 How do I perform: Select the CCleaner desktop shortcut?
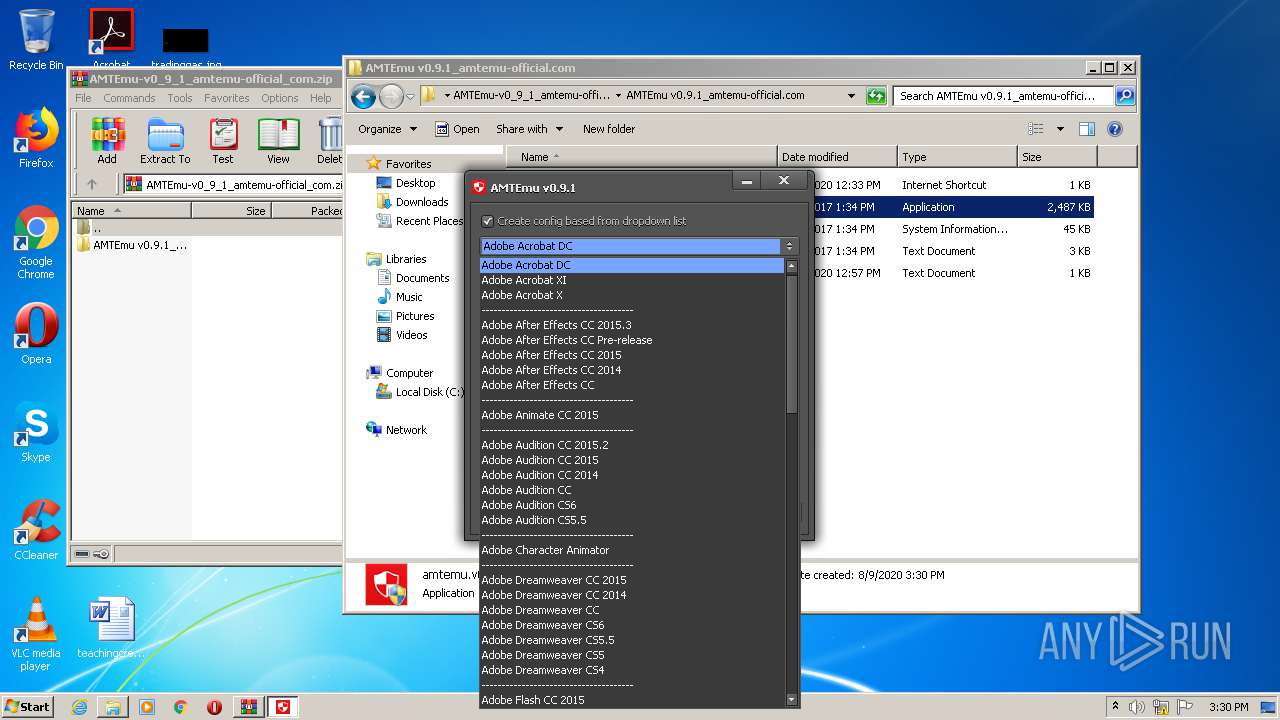pos(36,530)
